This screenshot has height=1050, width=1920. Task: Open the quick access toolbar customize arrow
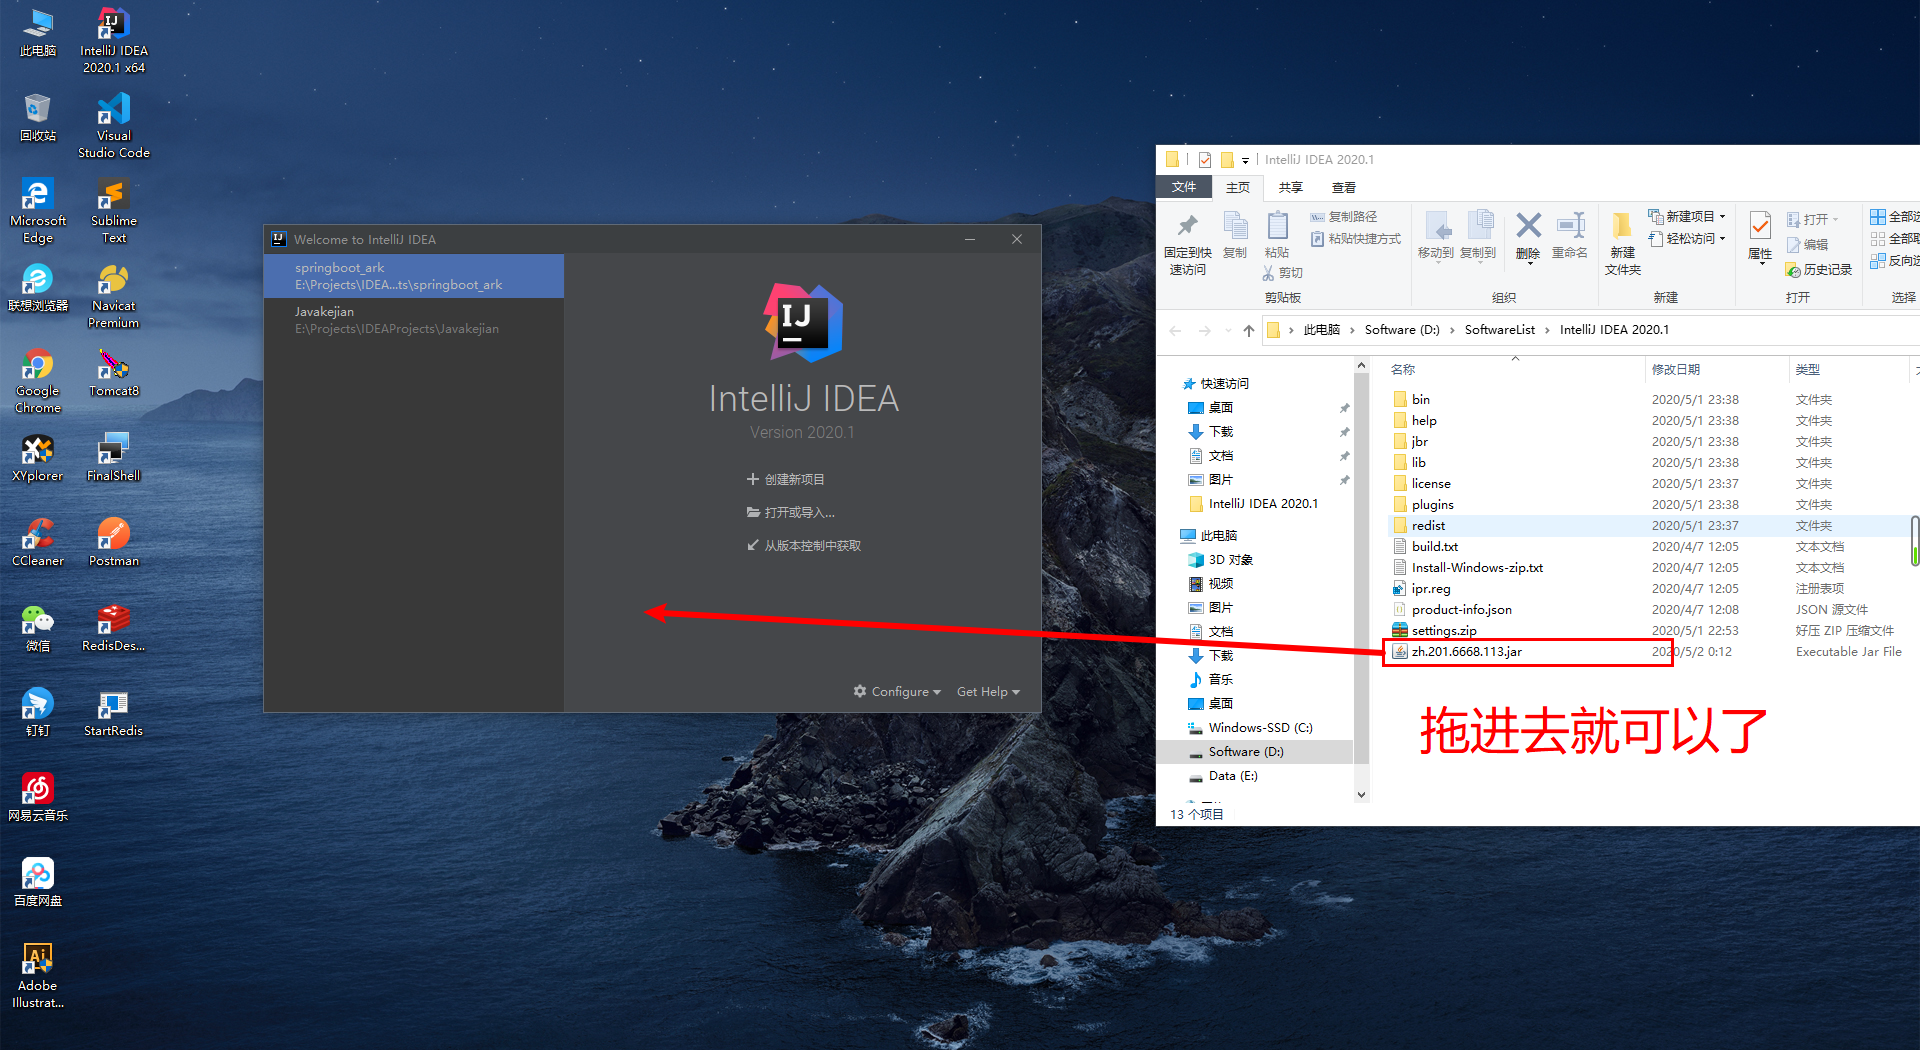click(1245, 160)
